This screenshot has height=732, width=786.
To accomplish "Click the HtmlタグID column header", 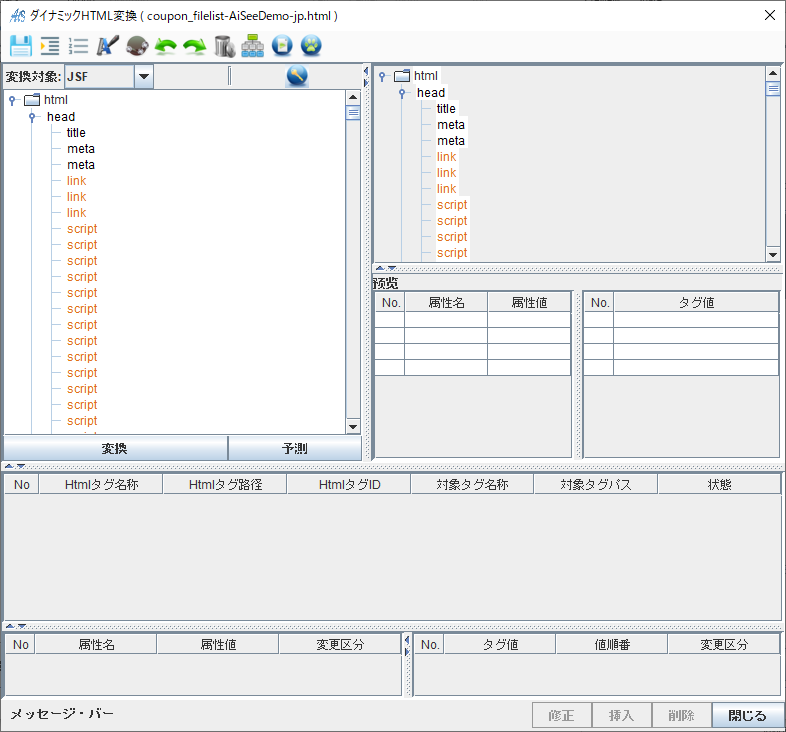I will (x=349, y=485).
